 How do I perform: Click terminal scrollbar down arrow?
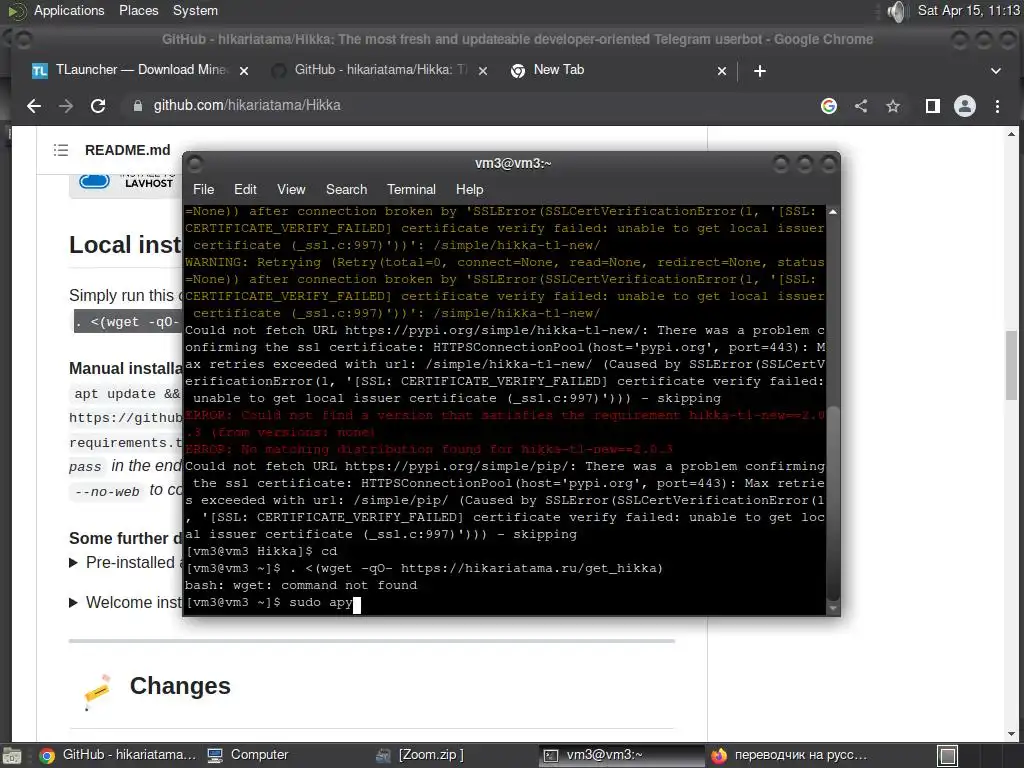click(833, 608)
